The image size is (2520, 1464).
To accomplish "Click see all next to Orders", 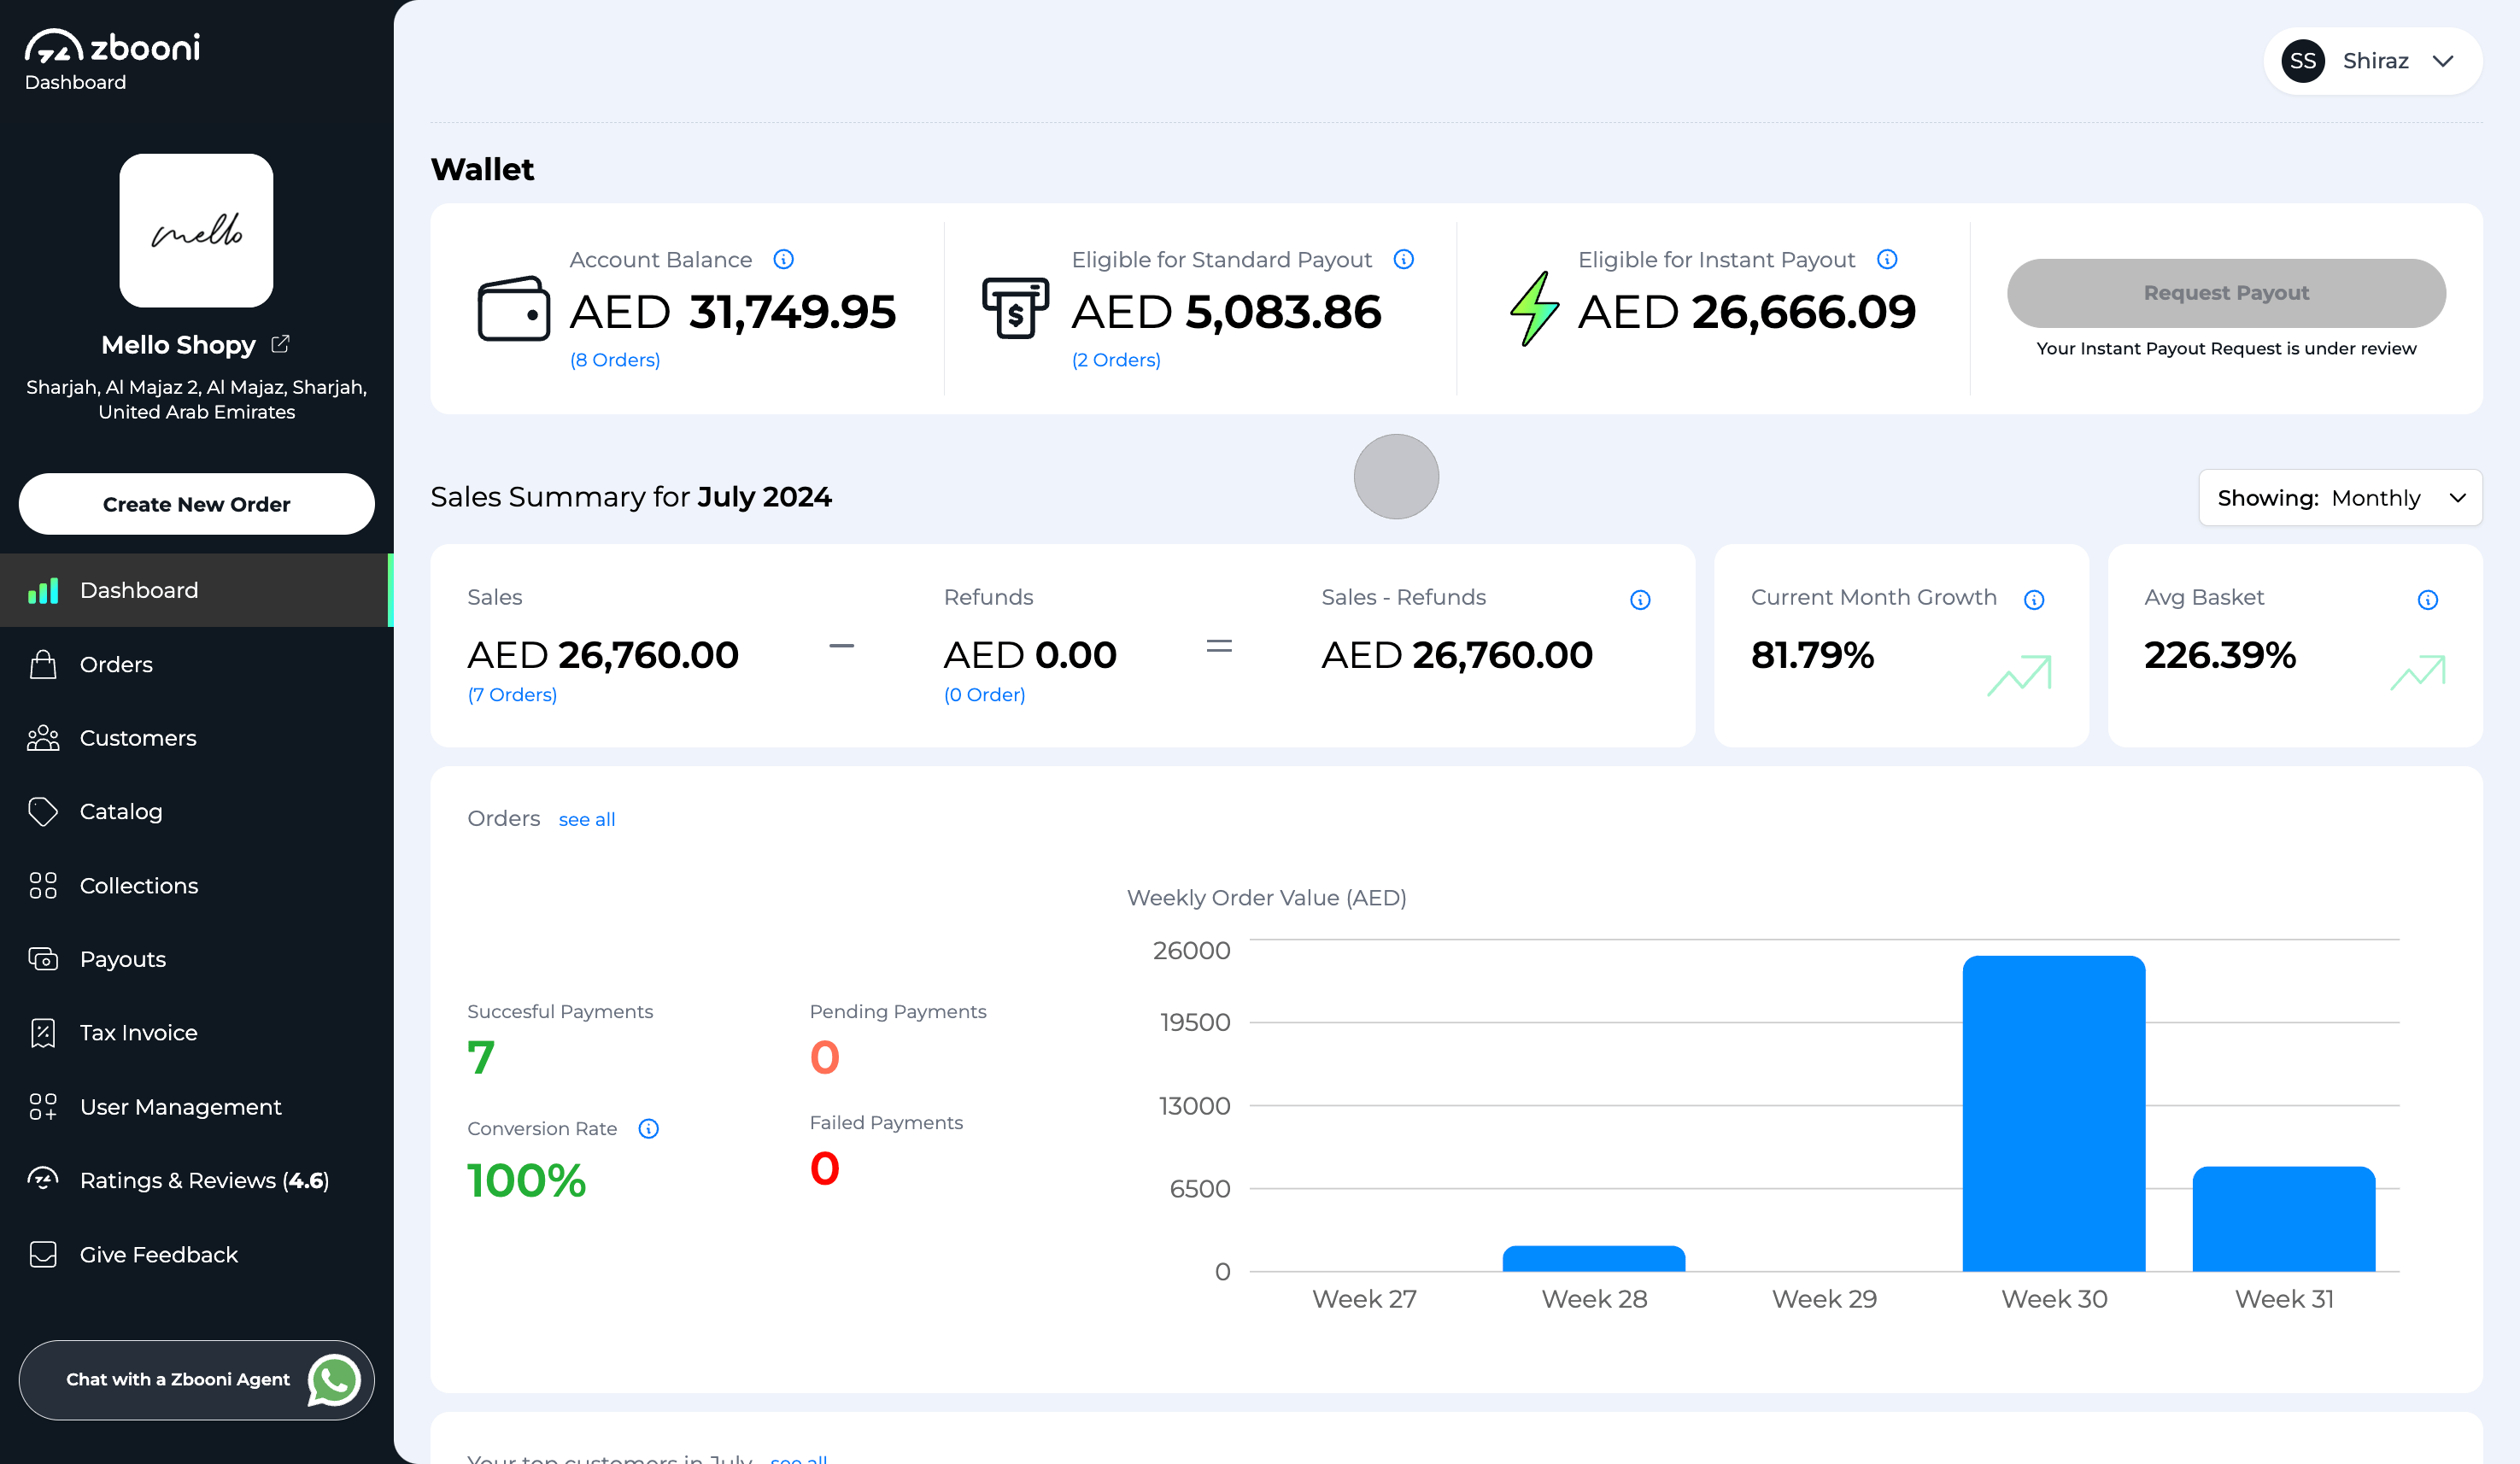I will (587, 820).
